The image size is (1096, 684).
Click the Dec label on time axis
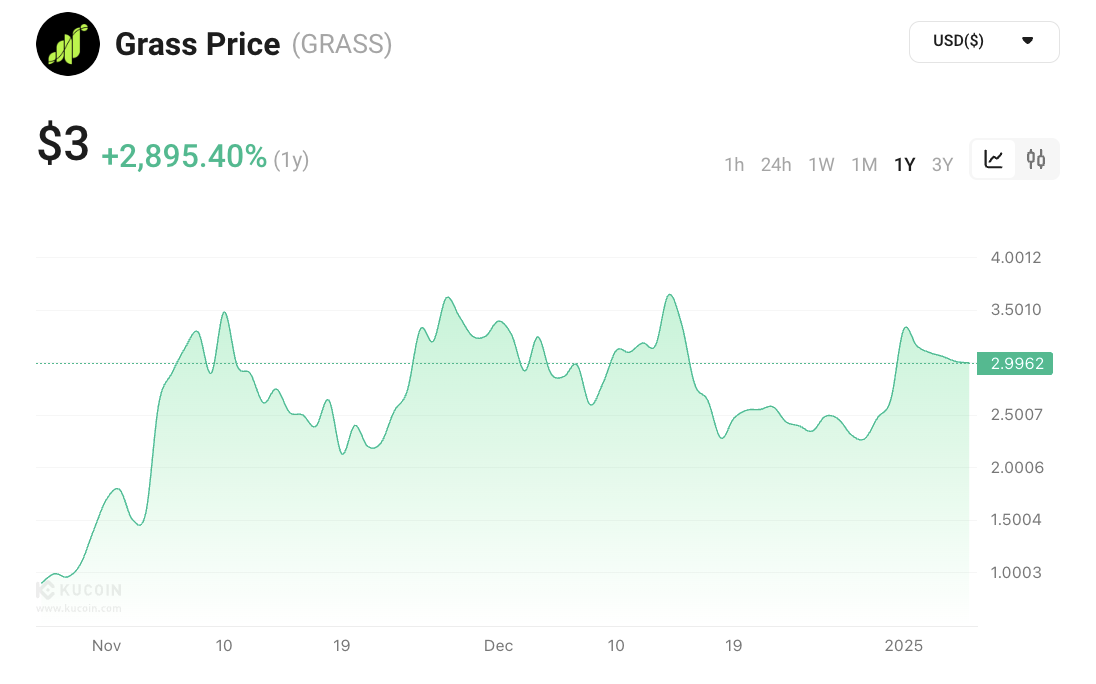pyautogui.click(x=498, y=646)
